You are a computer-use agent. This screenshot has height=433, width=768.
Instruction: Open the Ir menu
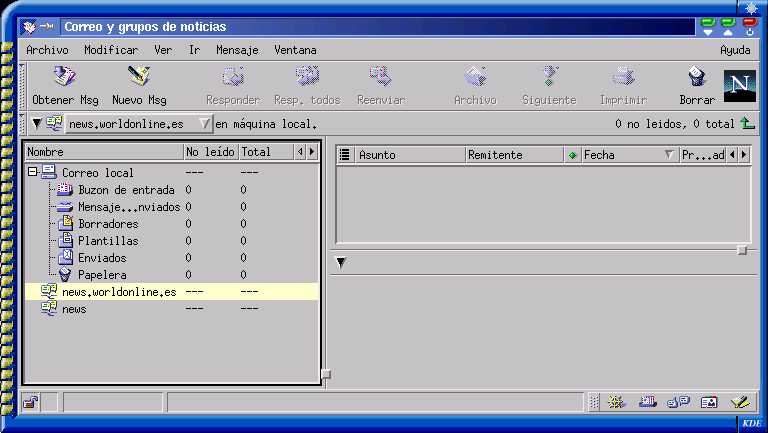click(194, 50)
